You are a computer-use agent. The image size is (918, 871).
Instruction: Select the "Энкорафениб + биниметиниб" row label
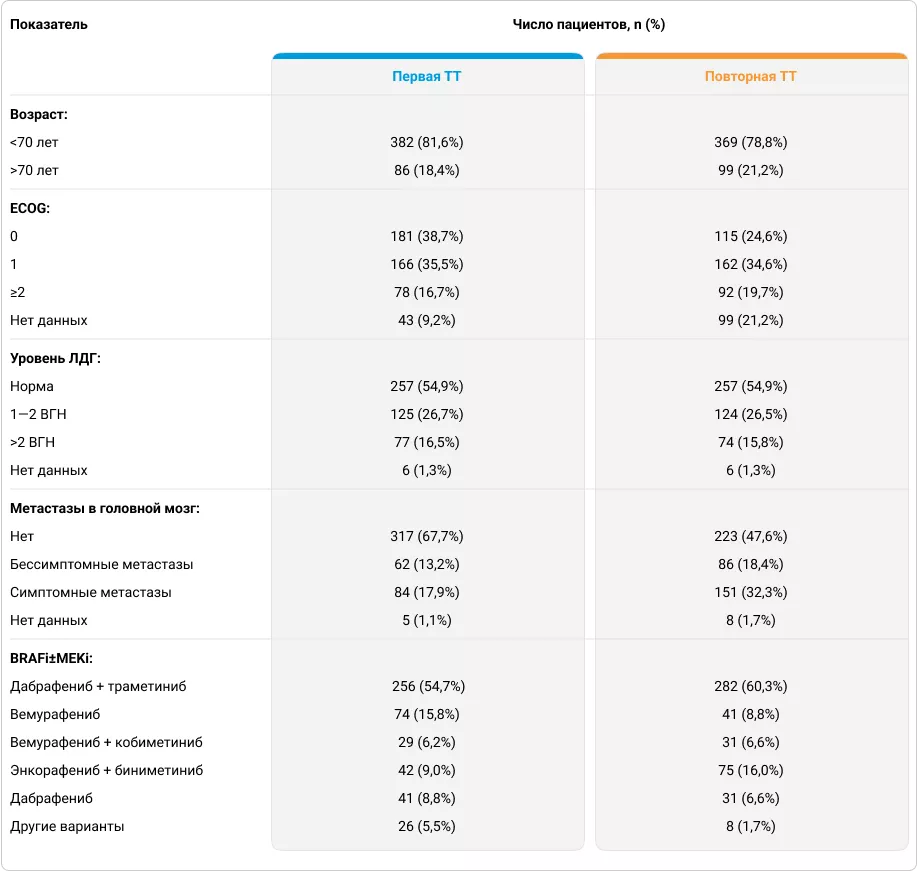pyautogui.click(x=106, y=770)
